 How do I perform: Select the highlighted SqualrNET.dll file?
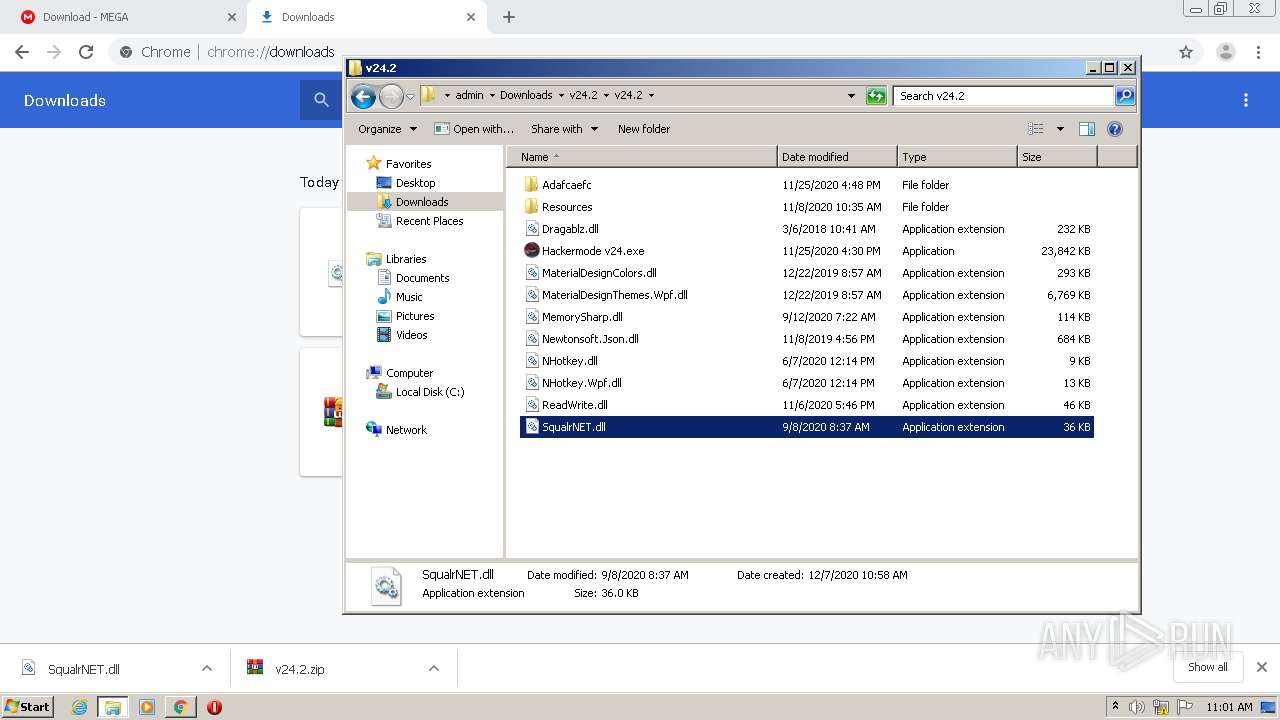[806, 427]
